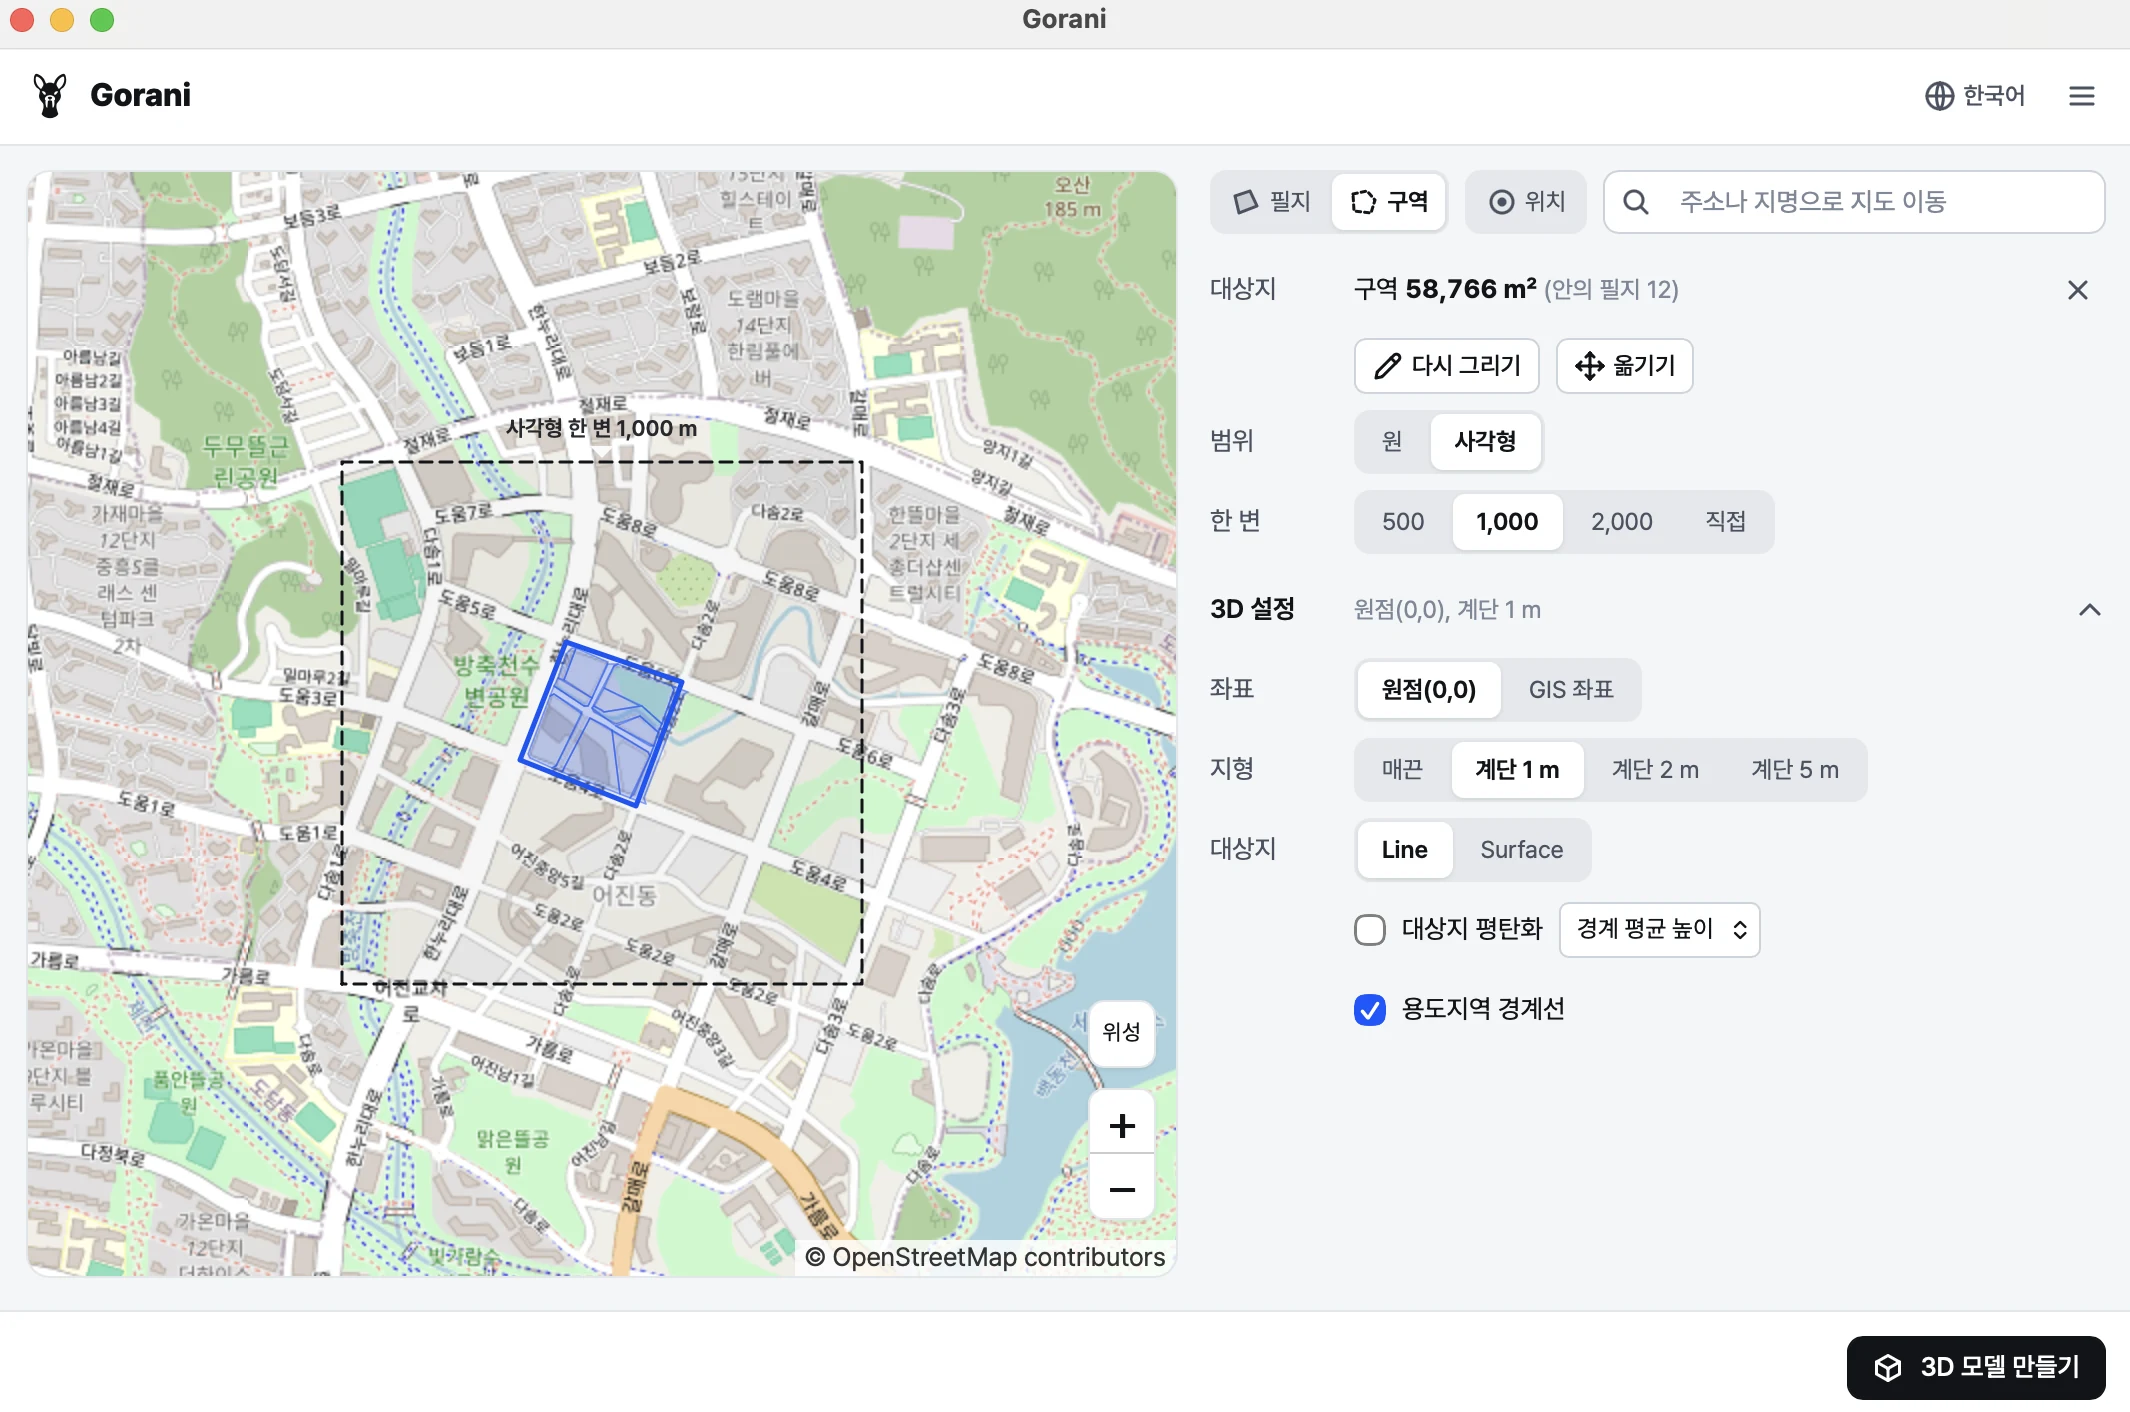
Task: Choose 매끈 smooth terrain
Action: (x=1402, y=770)
